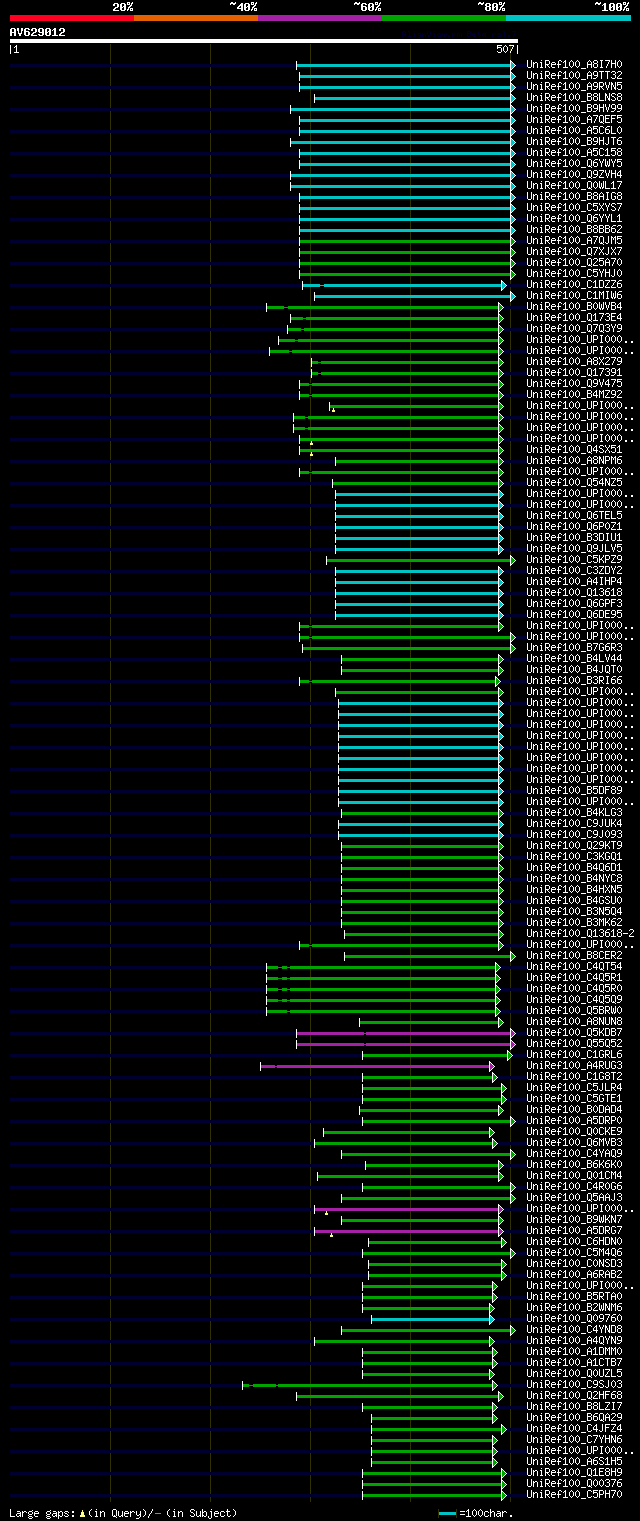Click hit label UniRef100_Q173E4
The height and width of the screenshot is (1521, 640).
(x=574, y=318)
